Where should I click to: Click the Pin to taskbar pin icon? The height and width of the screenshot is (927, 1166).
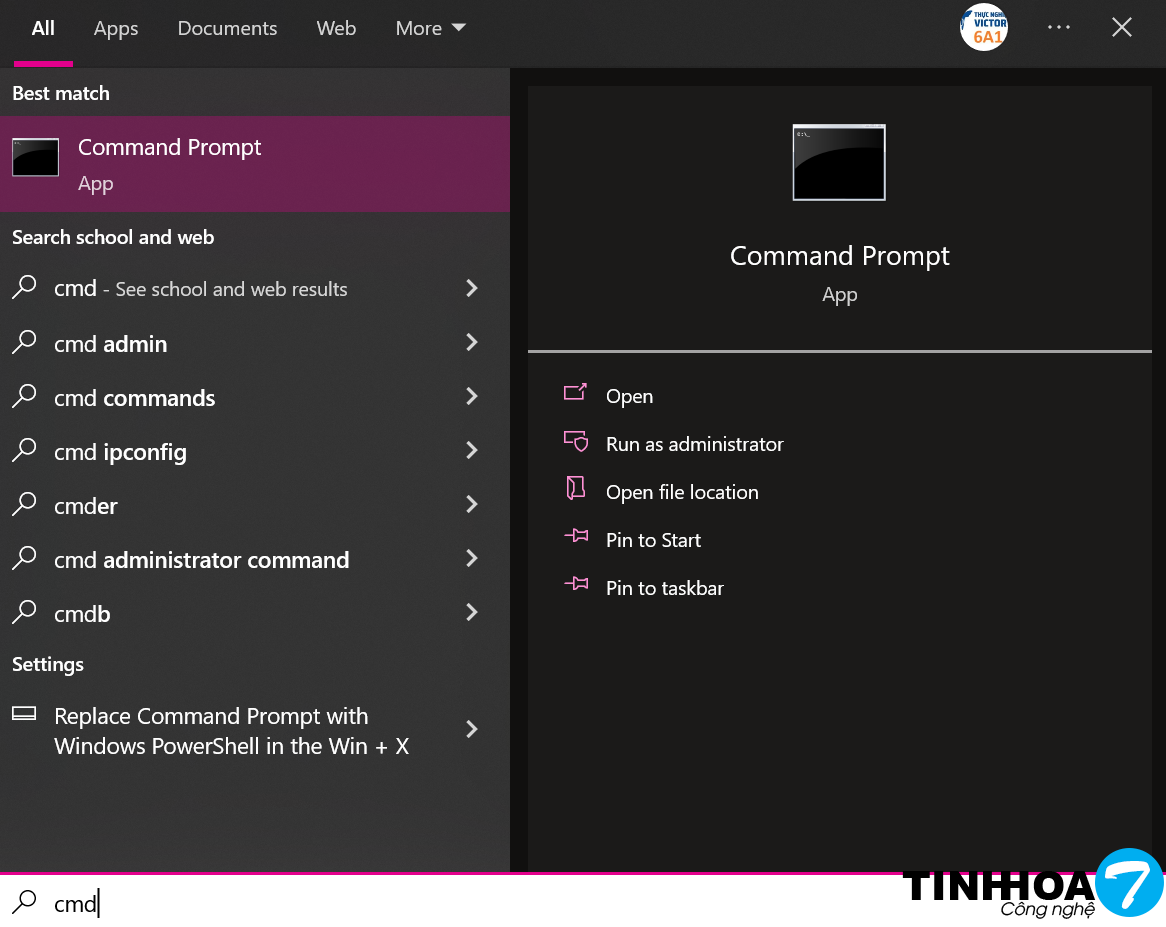[575, 585]
